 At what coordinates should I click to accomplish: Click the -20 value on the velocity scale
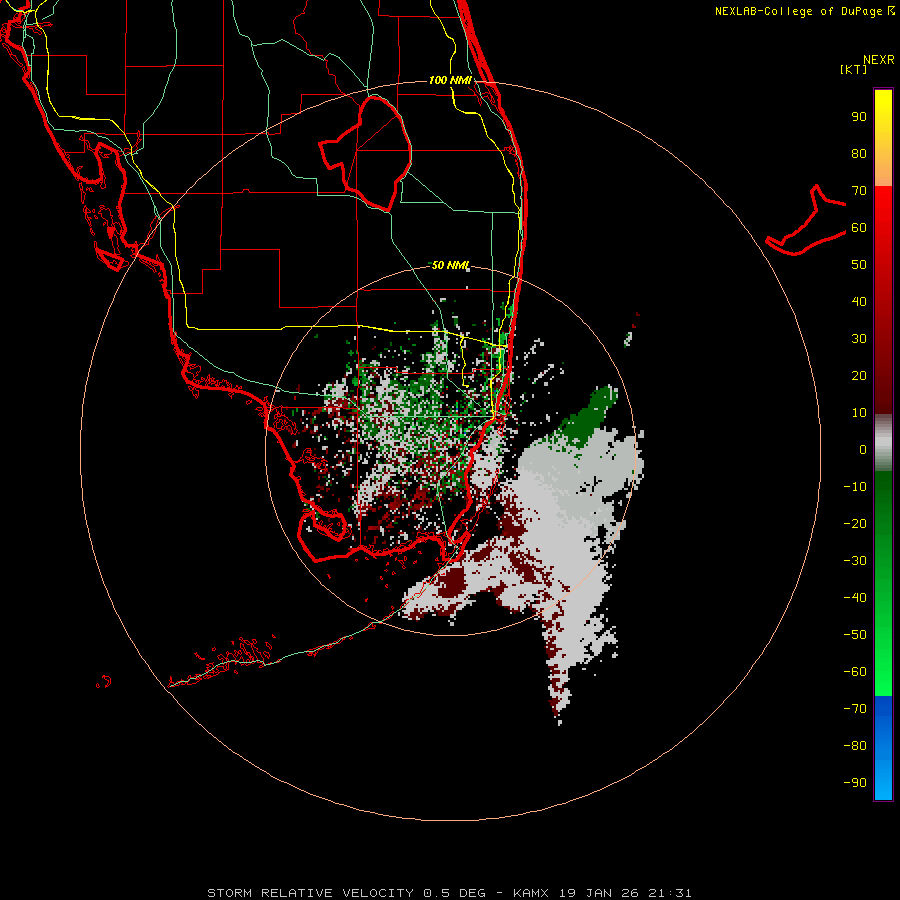click(x=855, y=524)
